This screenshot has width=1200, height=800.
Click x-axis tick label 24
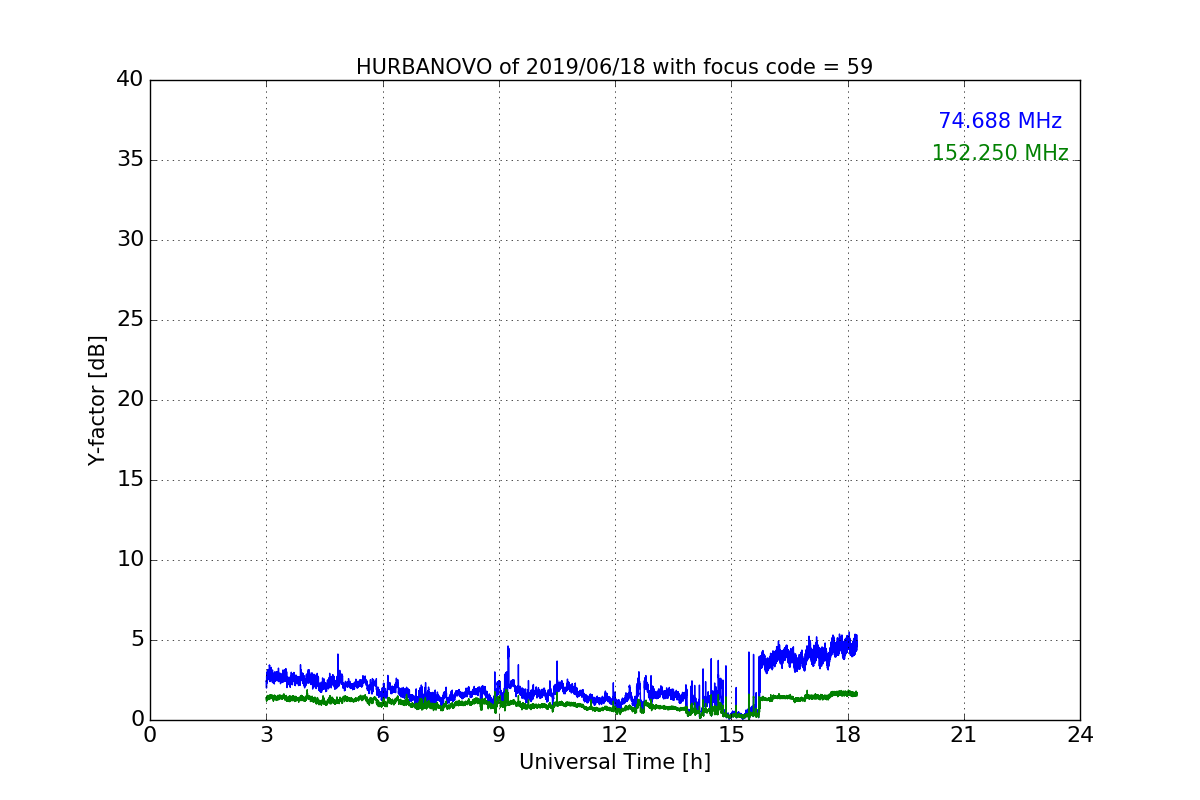click(1080, 735)
